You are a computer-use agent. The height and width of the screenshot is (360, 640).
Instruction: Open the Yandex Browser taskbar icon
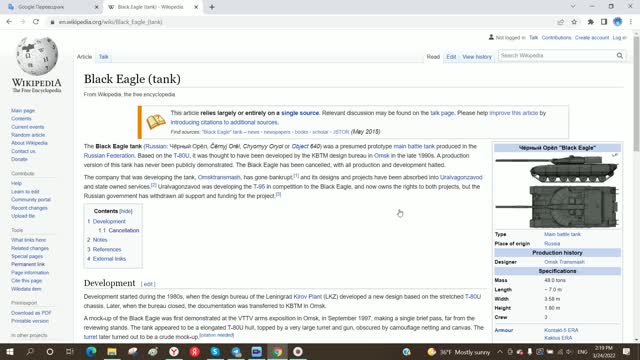(x=174, y=351)
